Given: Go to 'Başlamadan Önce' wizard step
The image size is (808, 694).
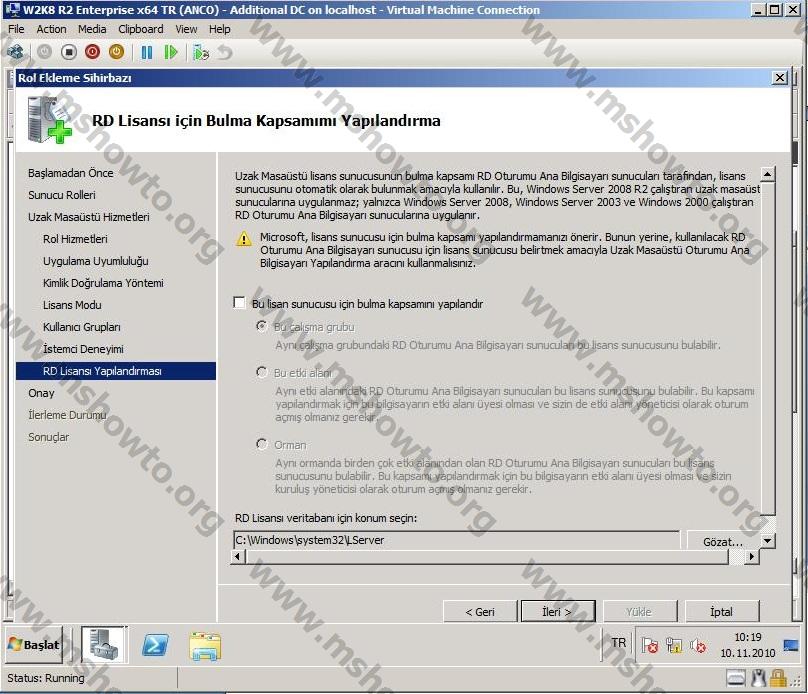Looking at the screenshot, I should (x=71, y=173).
